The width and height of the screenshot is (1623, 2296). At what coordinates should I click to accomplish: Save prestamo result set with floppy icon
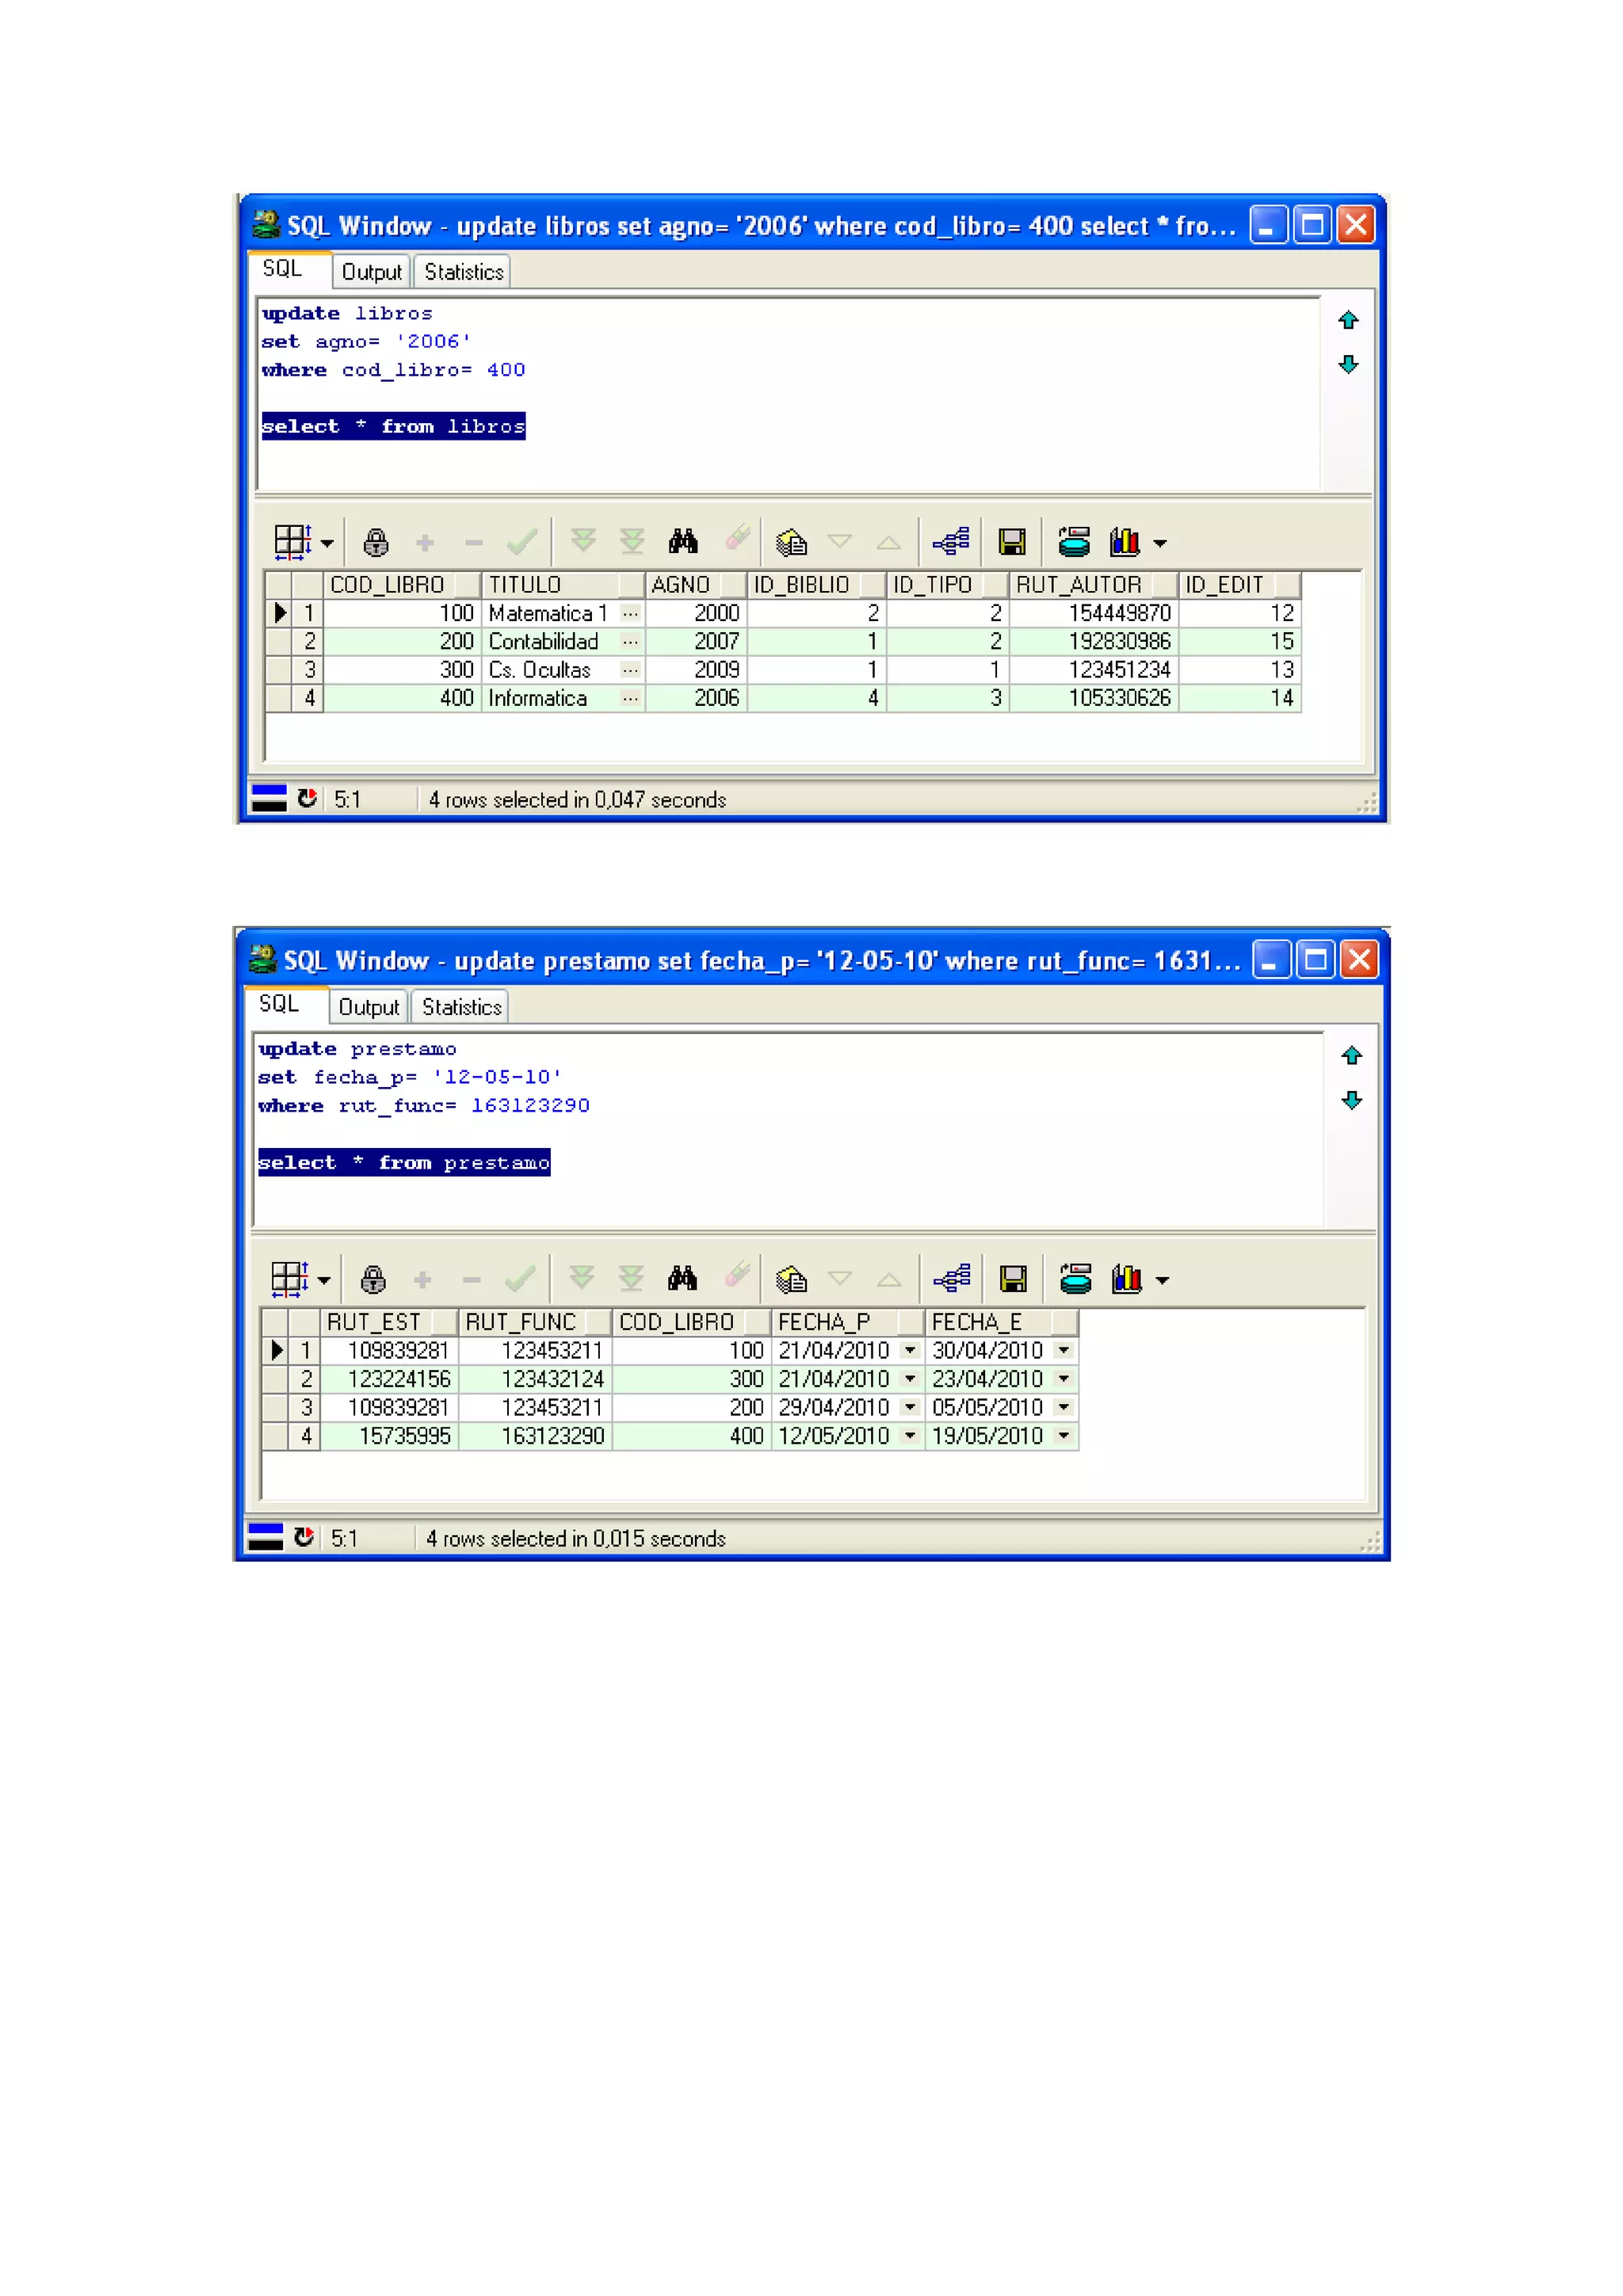click(x=1013, y=1279)
